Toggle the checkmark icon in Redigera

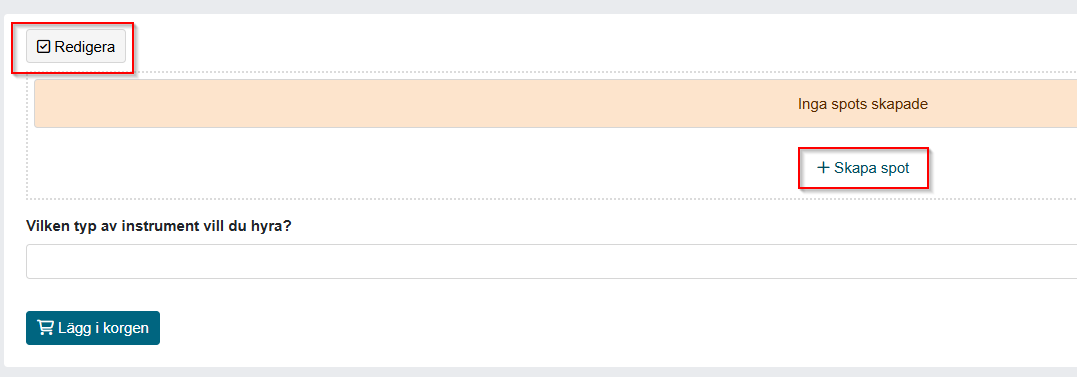pyautogui.click(x=43, y=47)
